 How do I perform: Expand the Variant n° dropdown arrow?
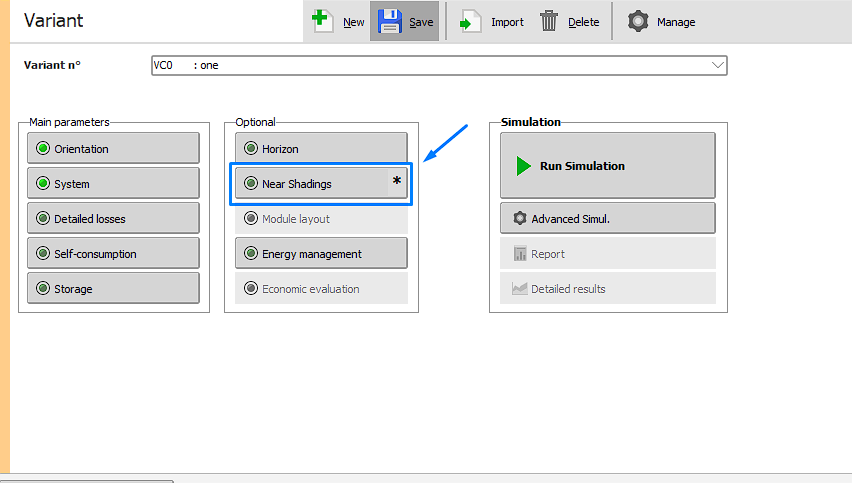click(717, 65)
